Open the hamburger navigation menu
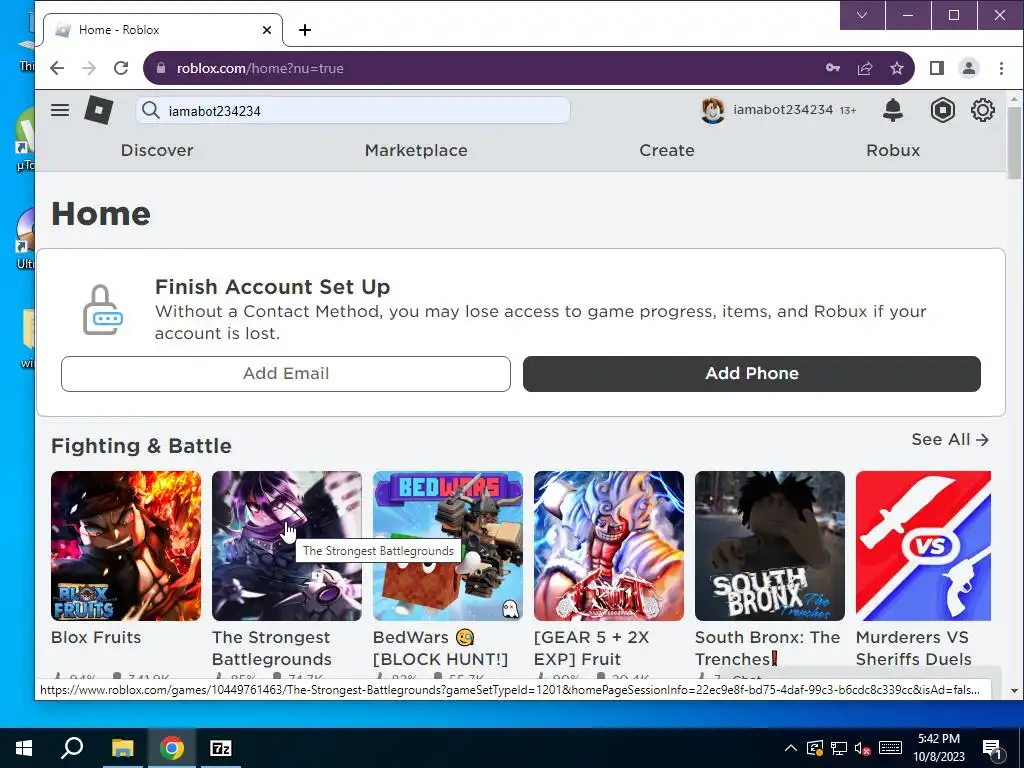The height and width of the screenshot is (768, 1024). tap(60, 110)
